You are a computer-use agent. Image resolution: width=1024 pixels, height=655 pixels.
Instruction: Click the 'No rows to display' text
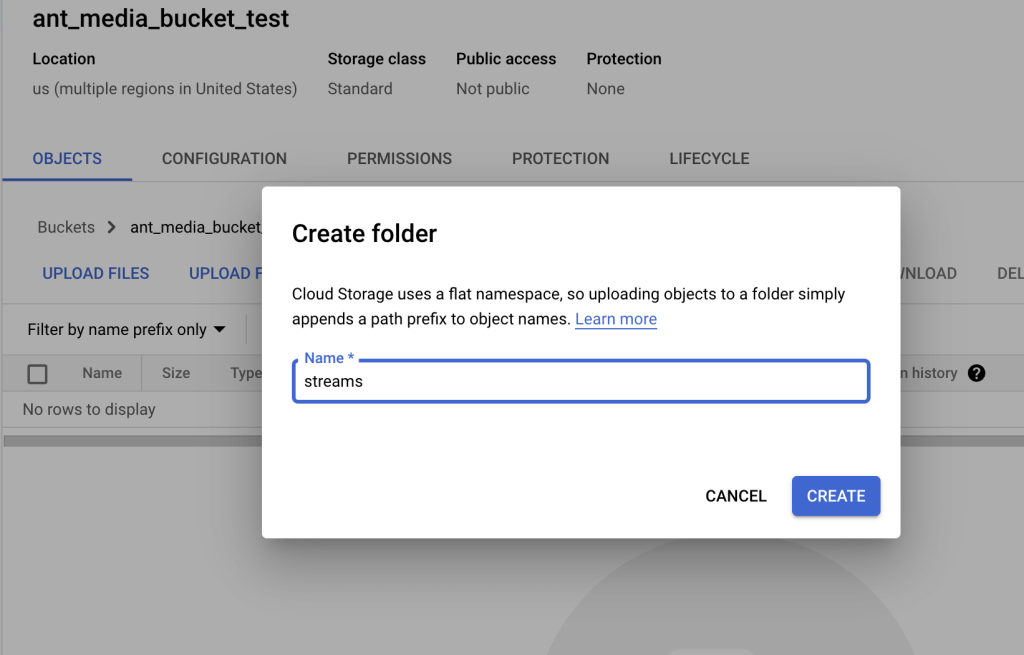click(89, 409)
